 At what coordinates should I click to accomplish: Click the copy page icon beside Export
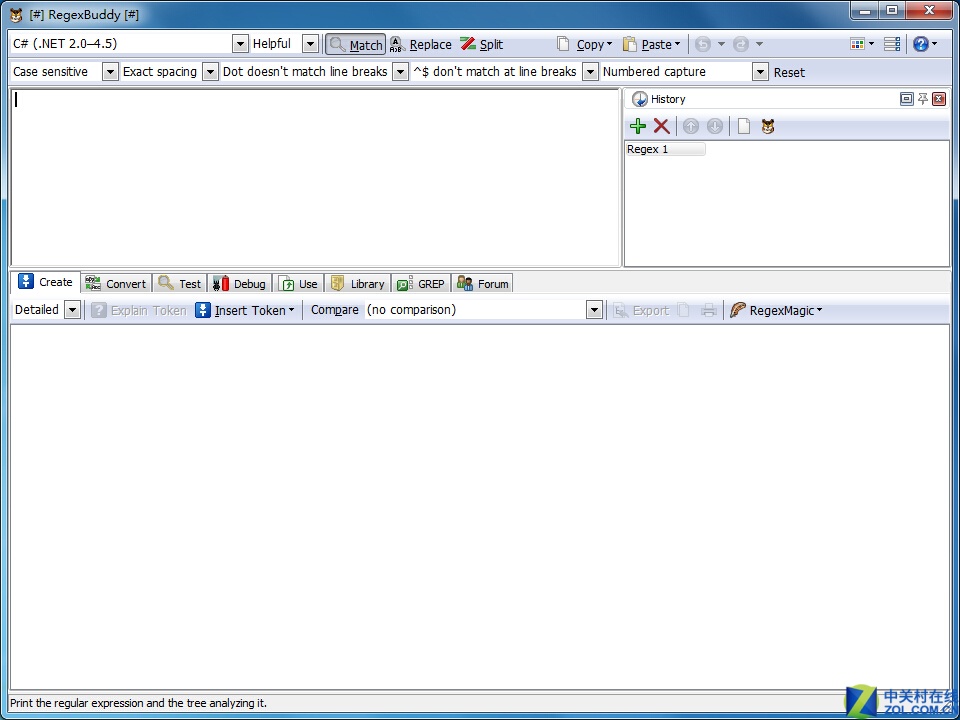[684, 310]
